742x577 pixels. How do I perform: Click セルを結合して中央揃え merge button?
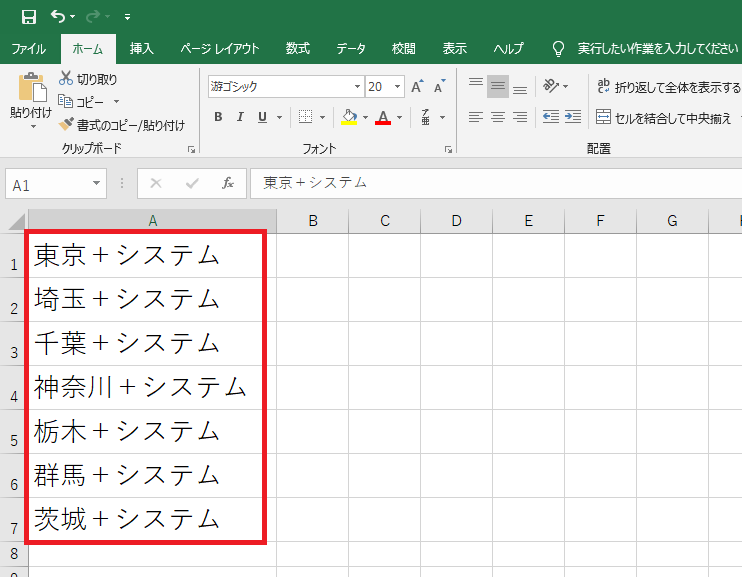tap(663, 117)
